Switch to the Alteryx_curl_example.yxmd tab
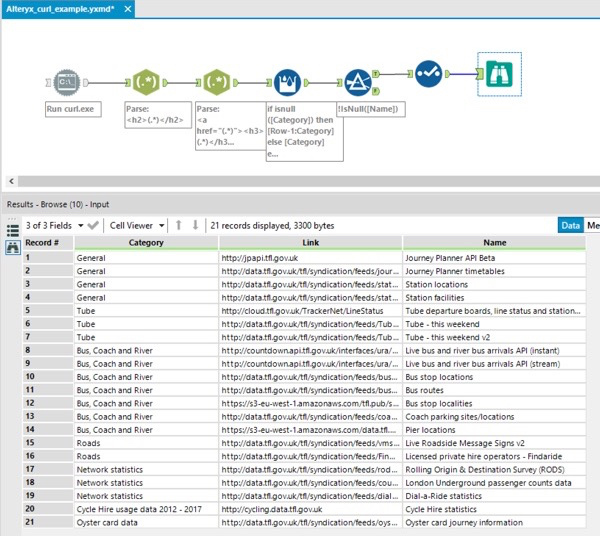This screenshot has width=600, height=536. click(60, 9)
